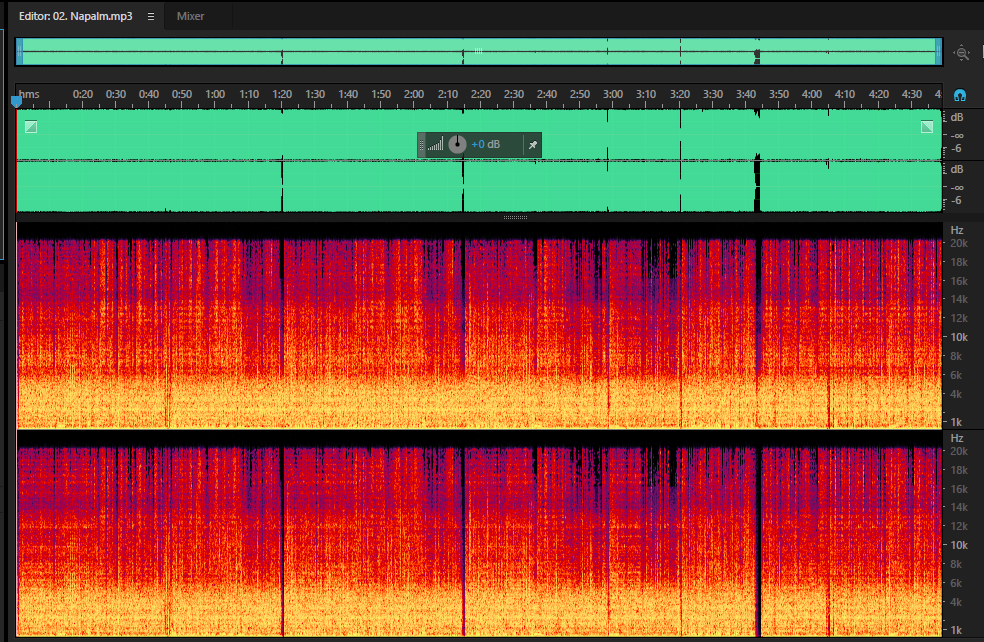Open the Editor panel menu icon
984x642 pixels.
[x=151, y=16]
